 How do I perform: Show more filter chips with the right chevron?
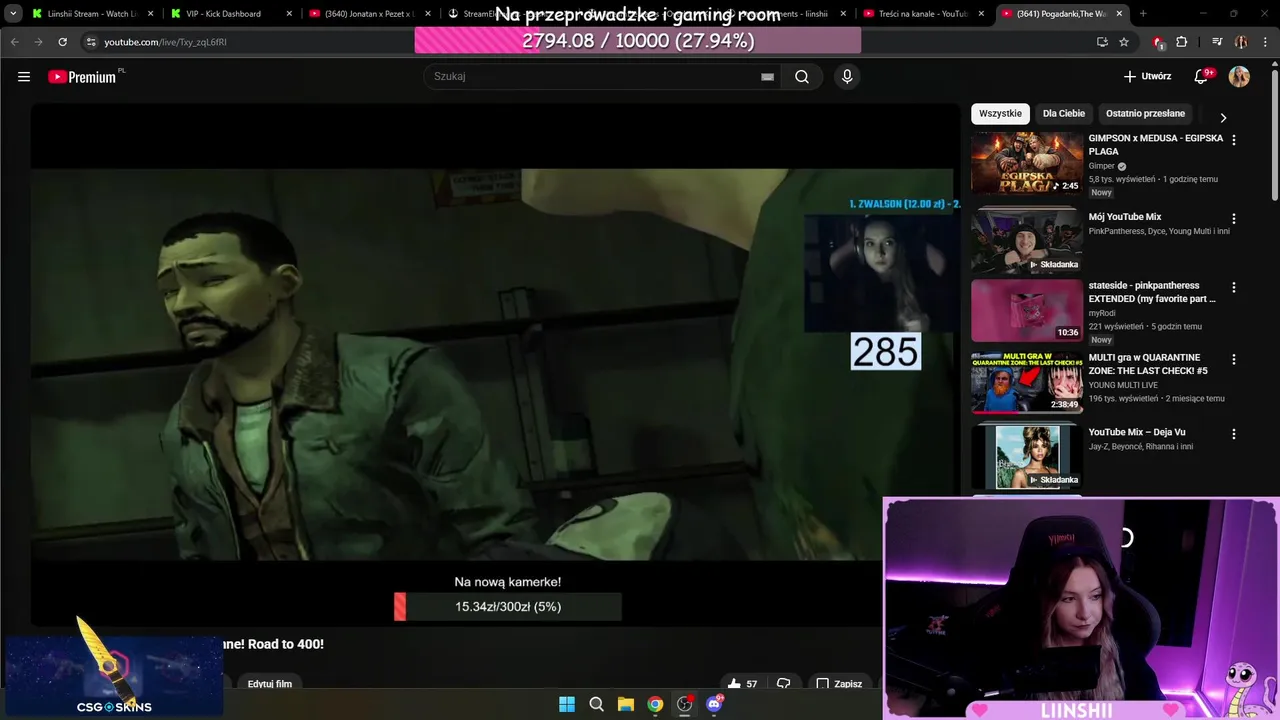click(x=1222, y=118)
